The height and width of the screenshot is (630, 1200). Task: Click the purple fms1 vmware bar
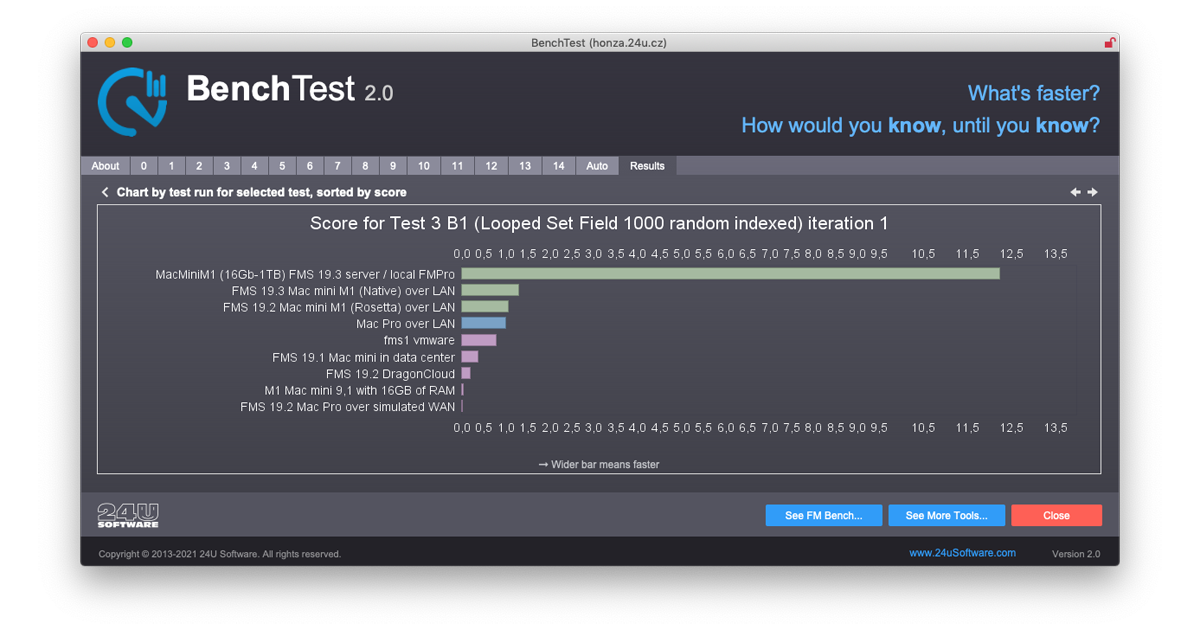(x=478, y=341)
